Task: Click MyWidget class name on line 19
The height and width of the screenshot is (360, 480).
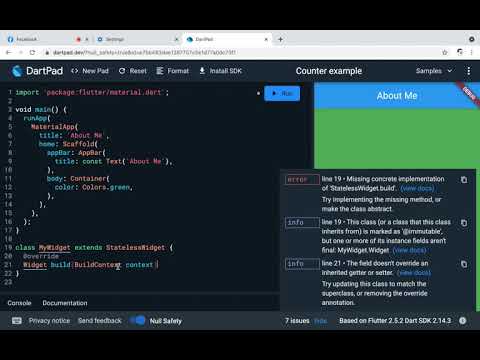Action: coord(55,248)
